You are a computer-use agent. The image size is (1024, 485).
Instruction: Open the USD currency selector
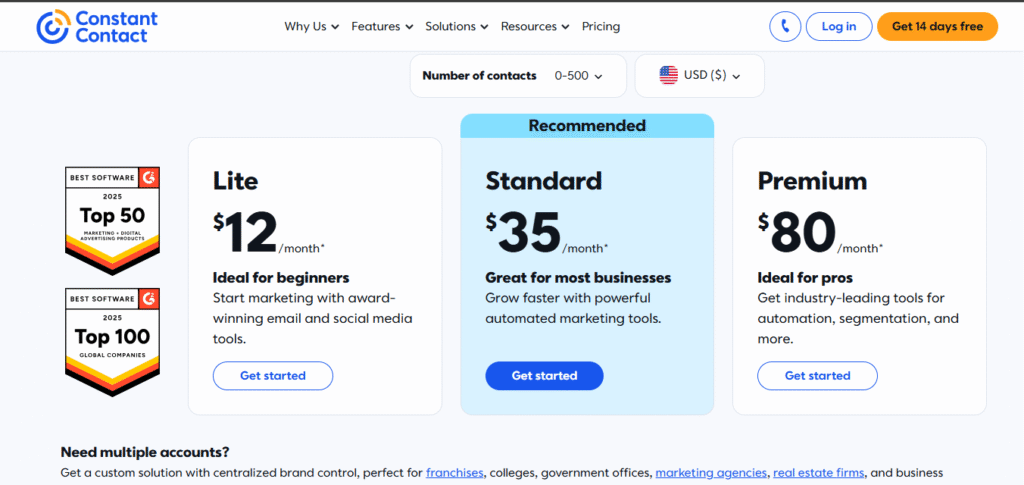(x=700, y=76)
